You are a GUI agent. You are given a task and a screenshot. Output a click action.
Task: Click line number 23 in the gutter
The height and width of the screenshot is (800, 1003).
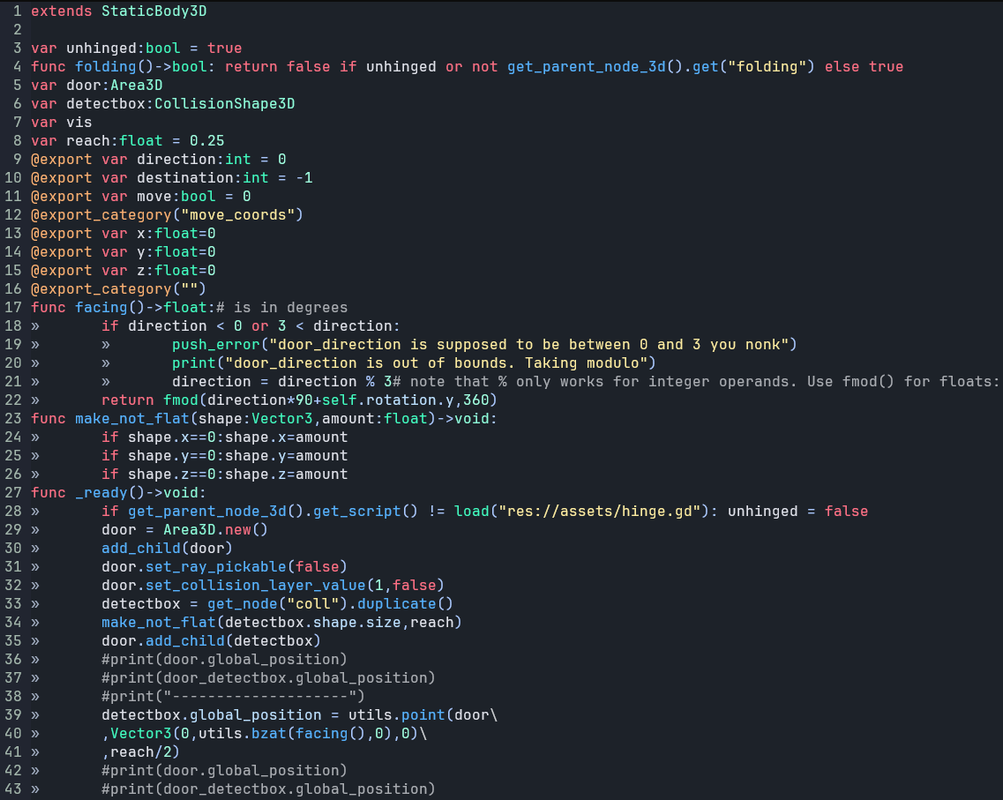coord(13,419)
